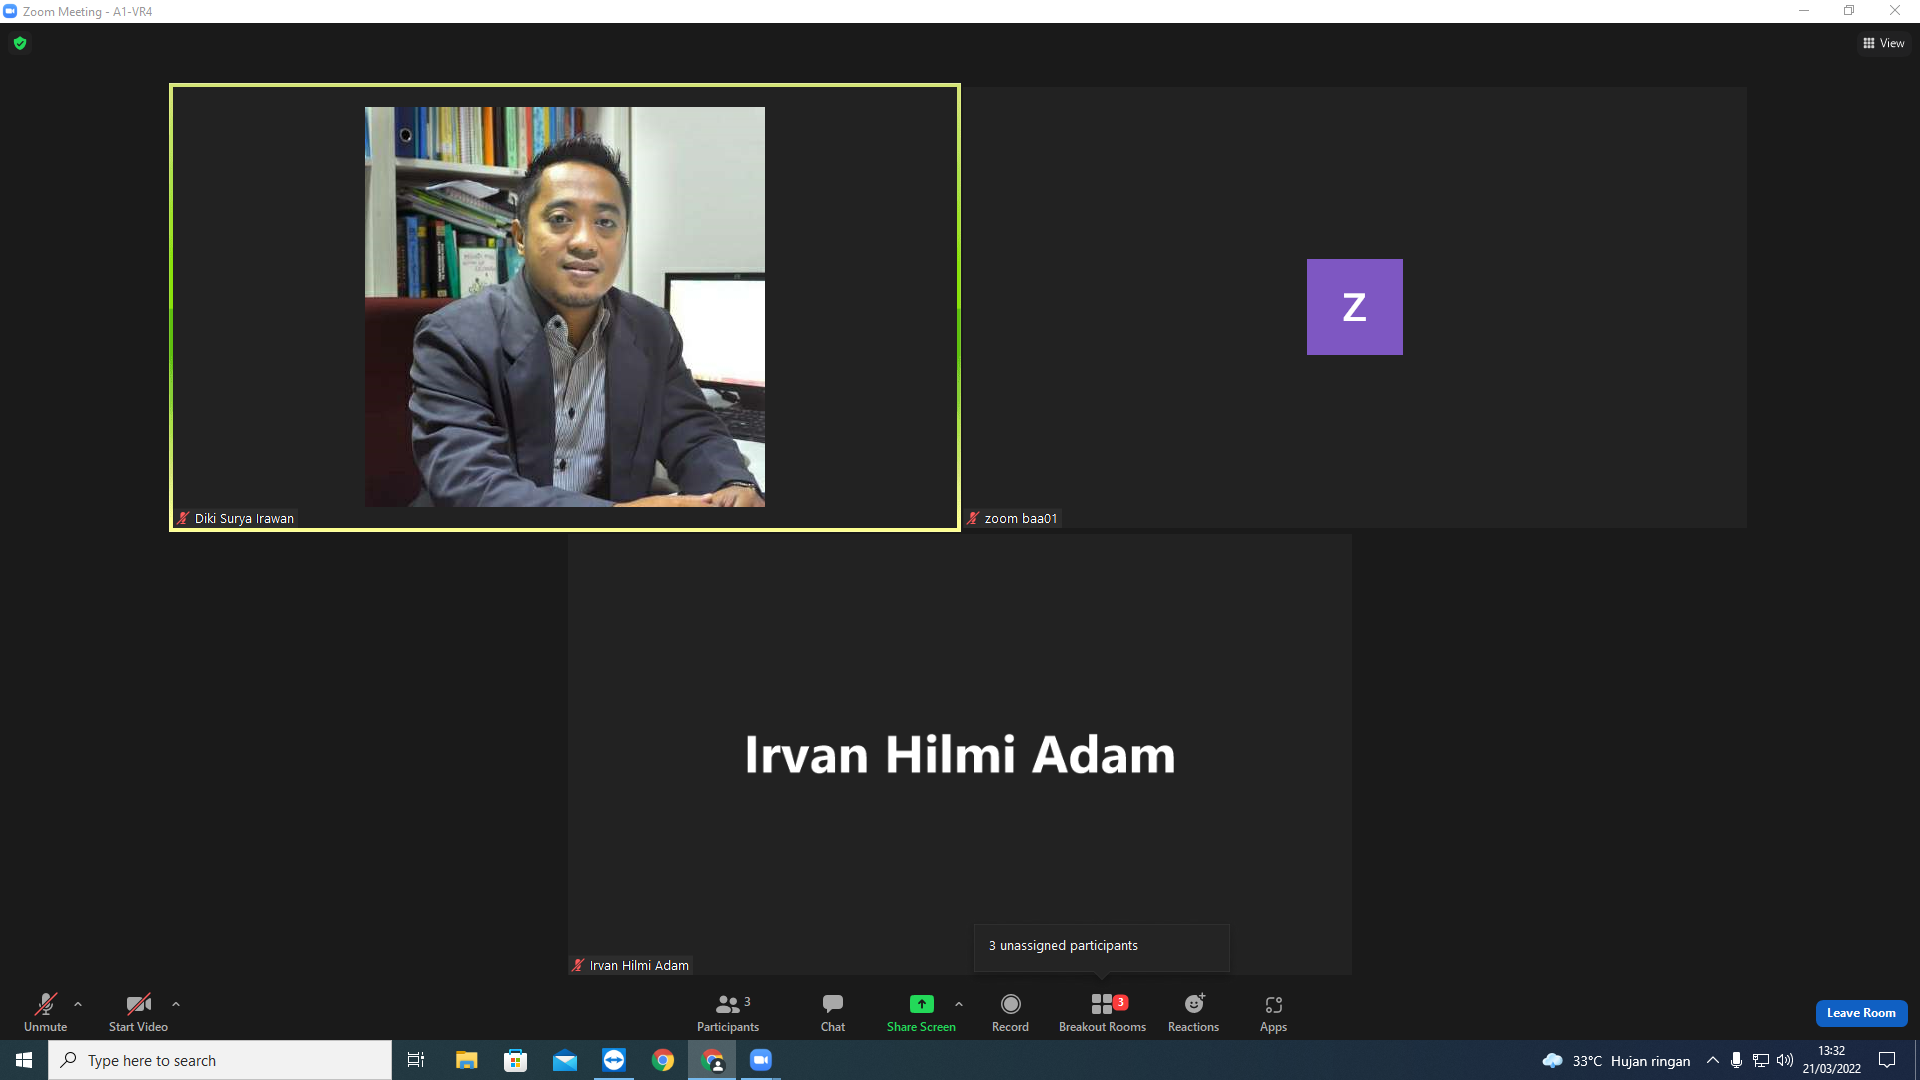Select the zoom baa01 avatar tile
This screenshot has height=1080, width=1920.
point(1354,307)
